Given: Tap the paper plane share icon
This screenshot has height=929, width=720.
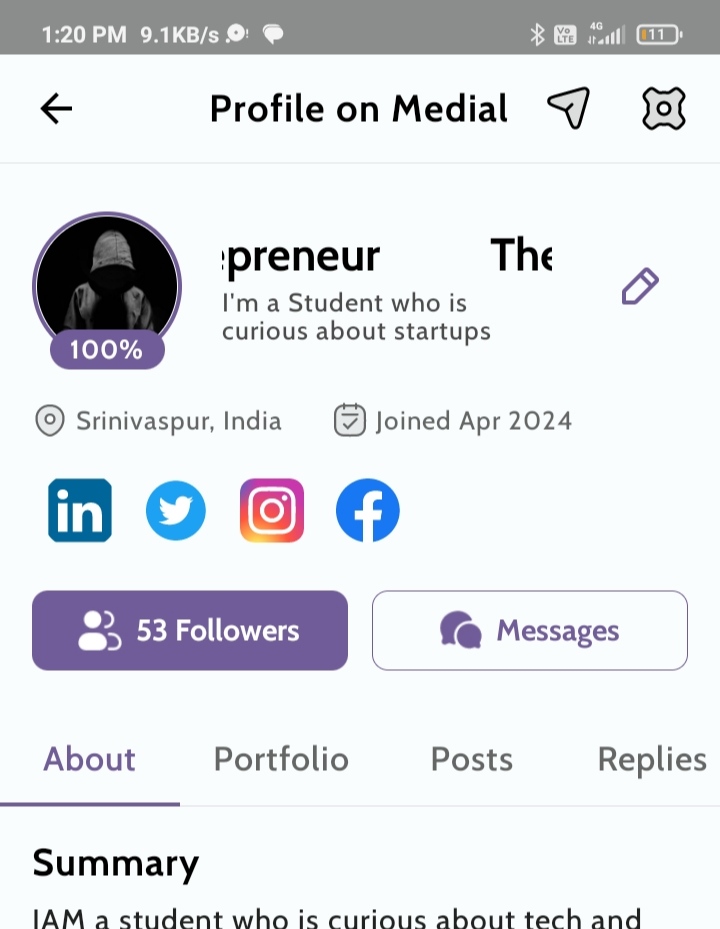Looking at the screenshot, I should pos(568,108).
